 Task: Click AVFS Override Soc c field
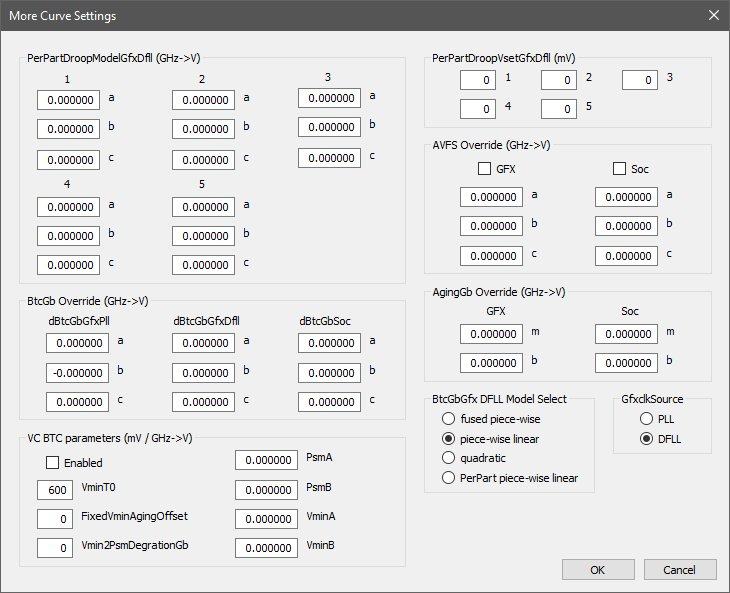(627, 256)
